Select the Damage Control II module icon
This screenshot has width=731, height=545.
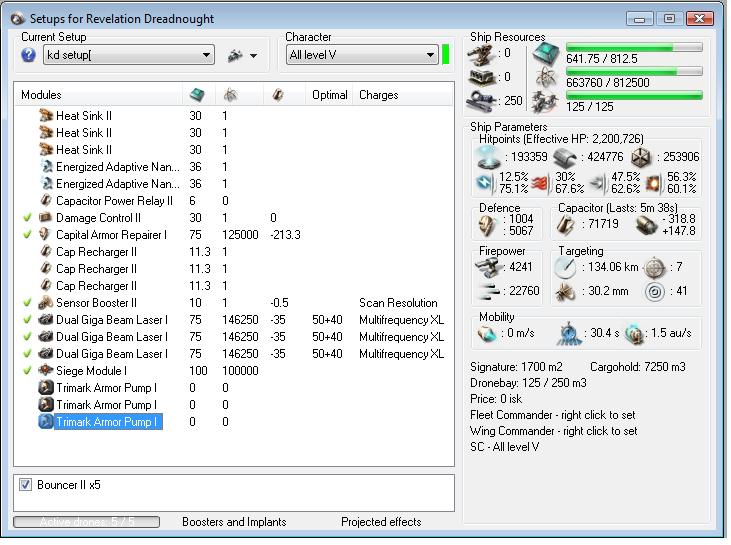pos(46,218)
